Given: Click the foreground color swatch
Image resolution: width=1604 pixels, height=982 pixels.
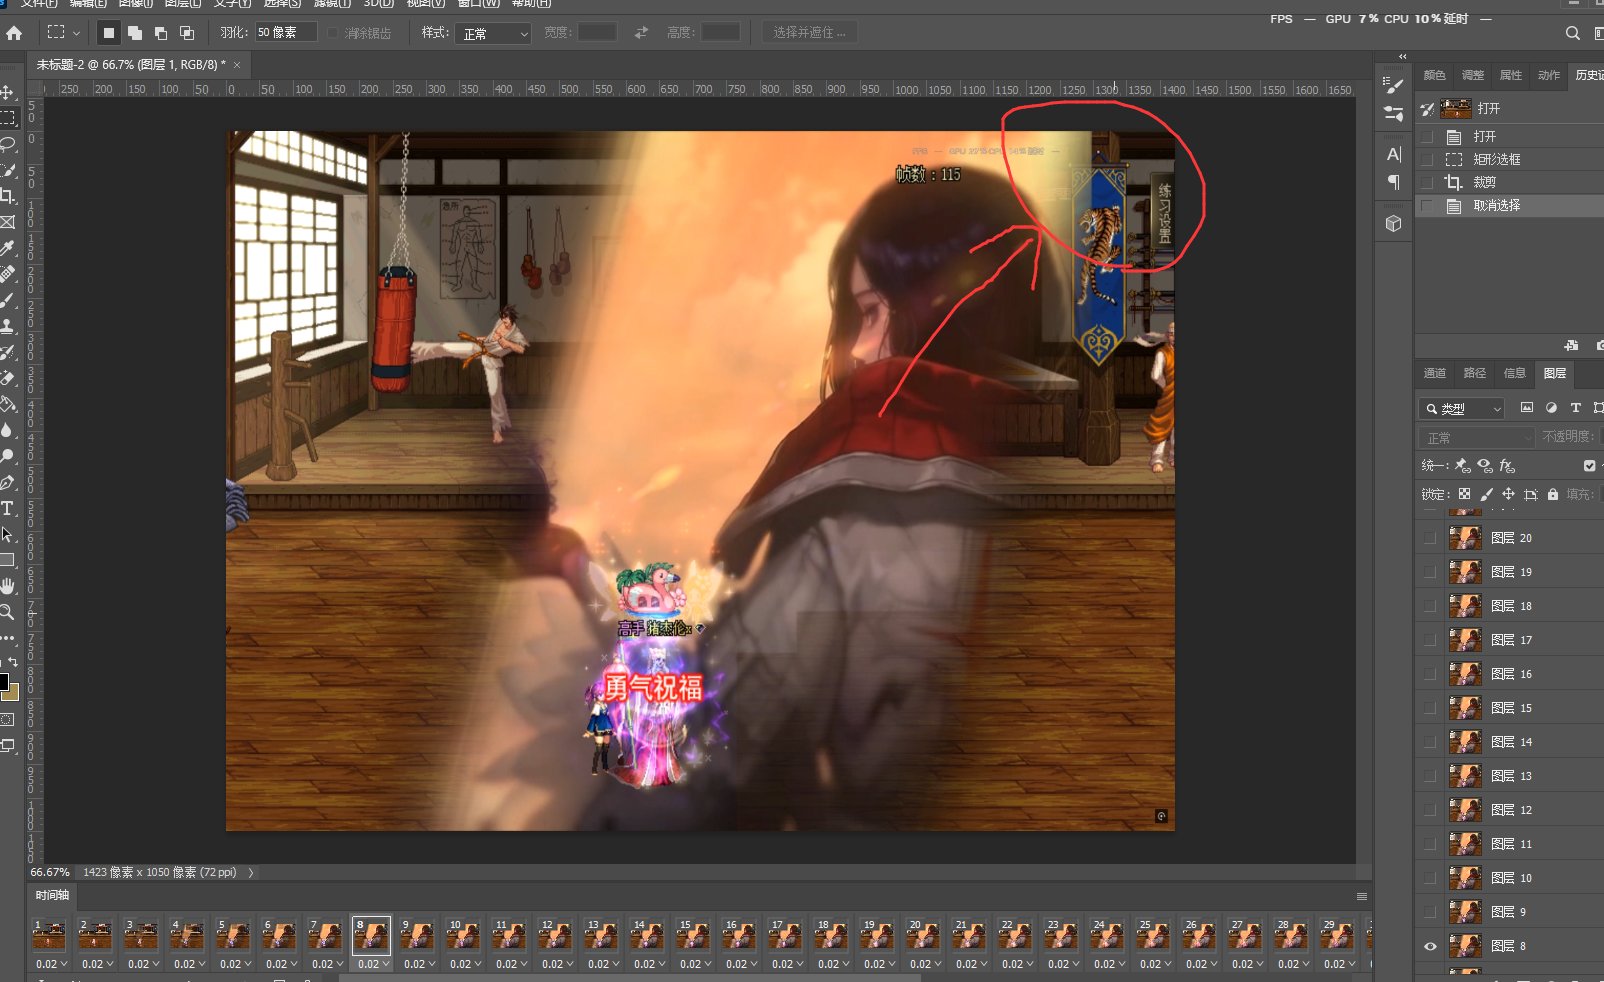Looking at the screenshot, I should click(3, 681).
